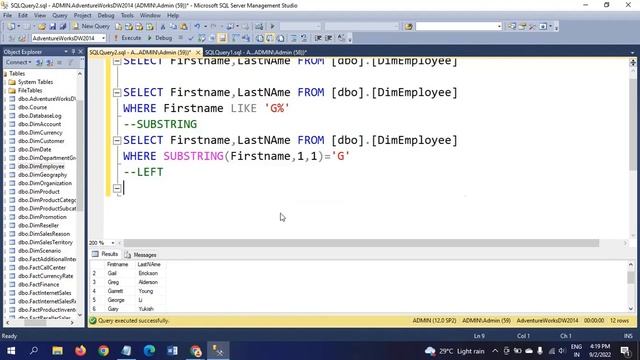Open the File menu
The height and width of the screenshot is (360, 640).
tap(7, 16)
